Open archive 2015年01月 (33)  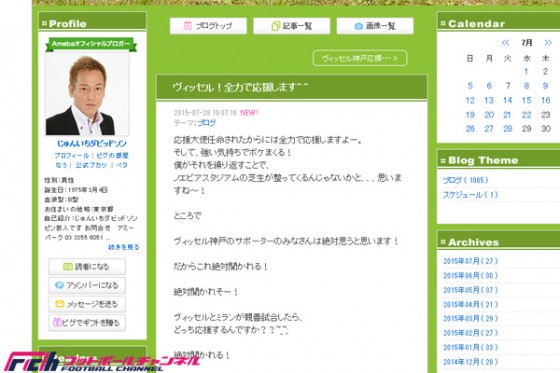[470, 347]
